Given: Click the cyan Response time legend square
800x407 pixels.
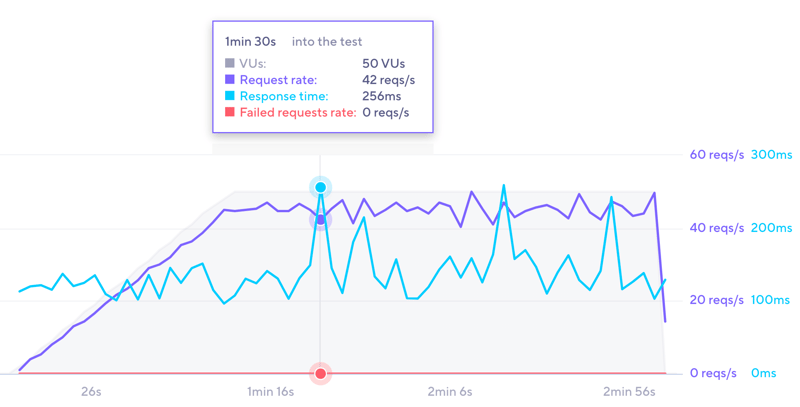Looking at the screenshot, I should (x=230, y=97).
